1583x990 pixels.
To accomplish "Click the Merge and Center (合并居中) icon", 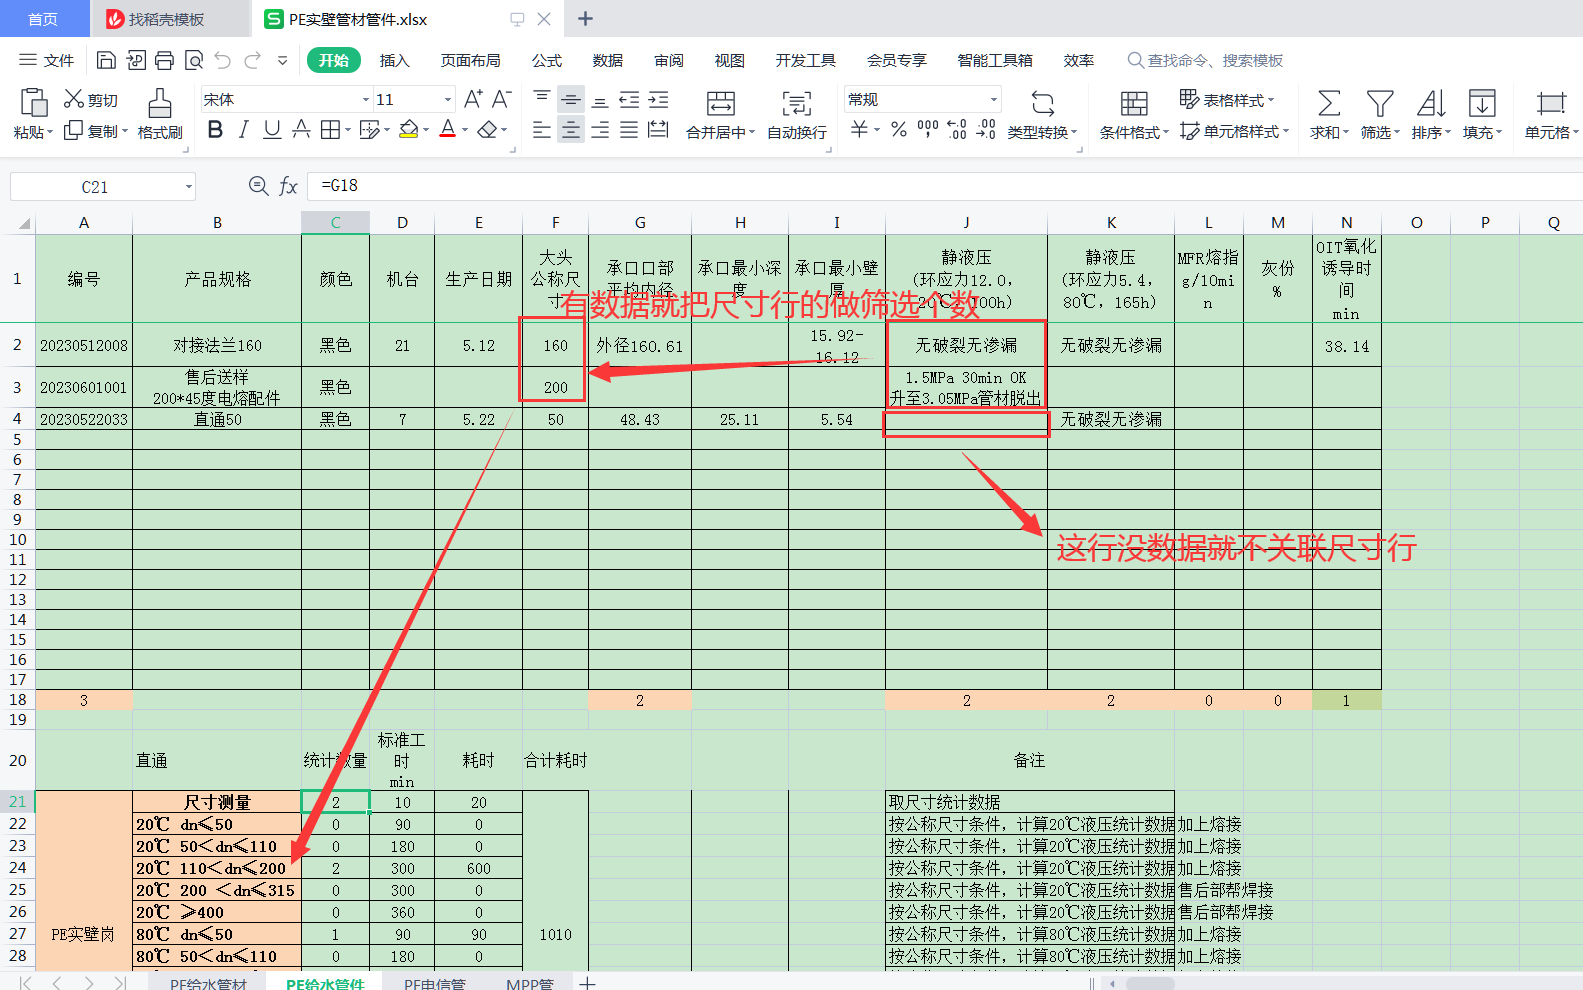I will tap(721, 103).
